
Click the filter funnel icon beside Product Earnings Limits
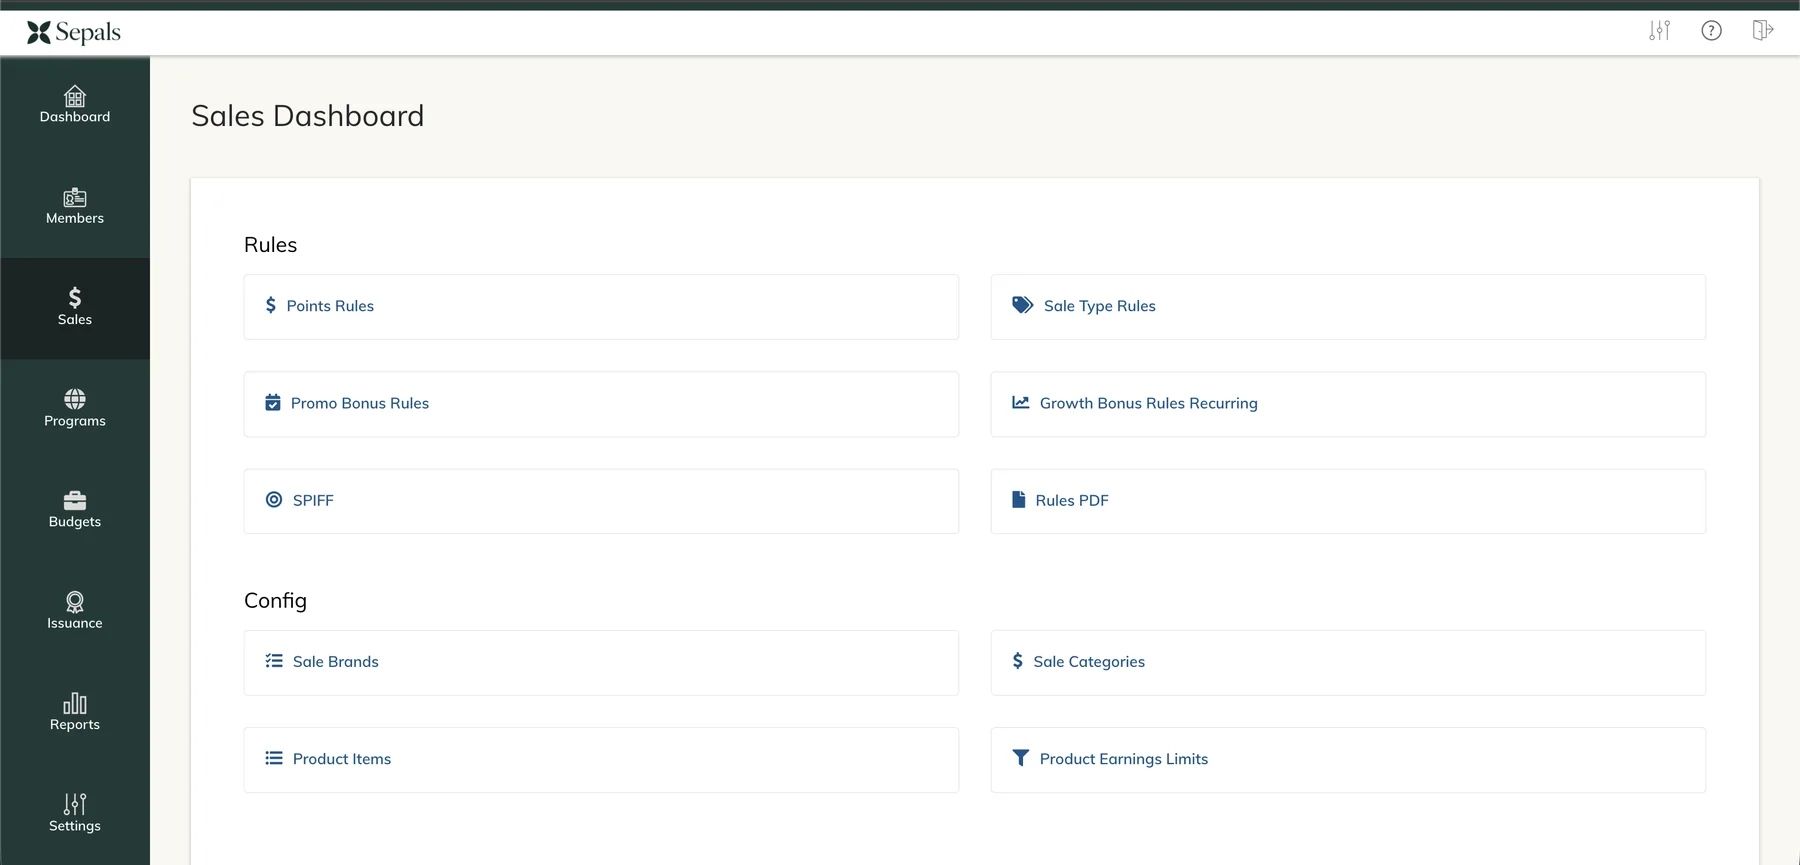coord(1020,758)
